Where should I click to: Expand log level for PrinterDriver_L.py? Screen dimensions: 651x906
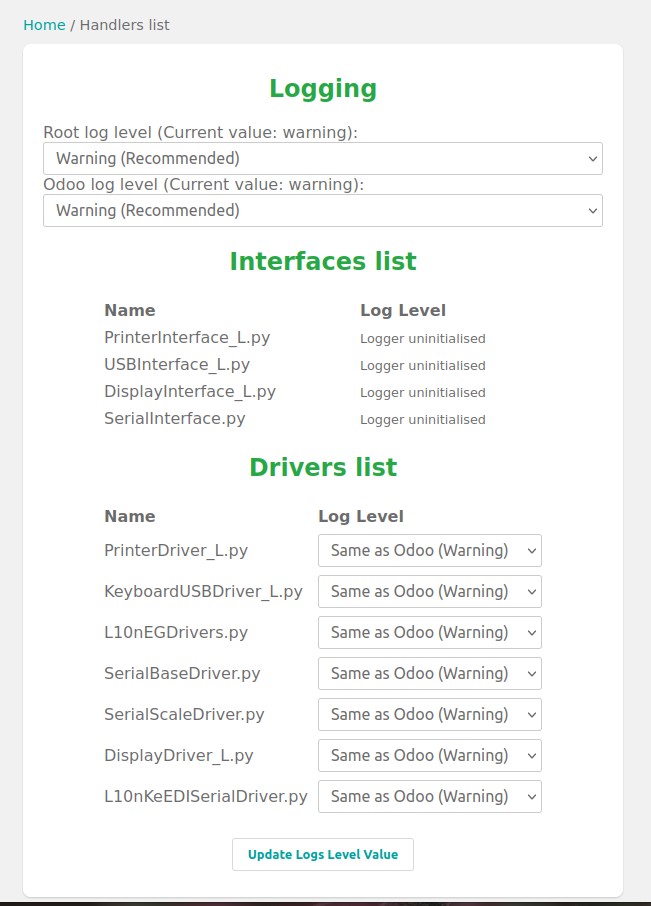click(x=430, y=551)
